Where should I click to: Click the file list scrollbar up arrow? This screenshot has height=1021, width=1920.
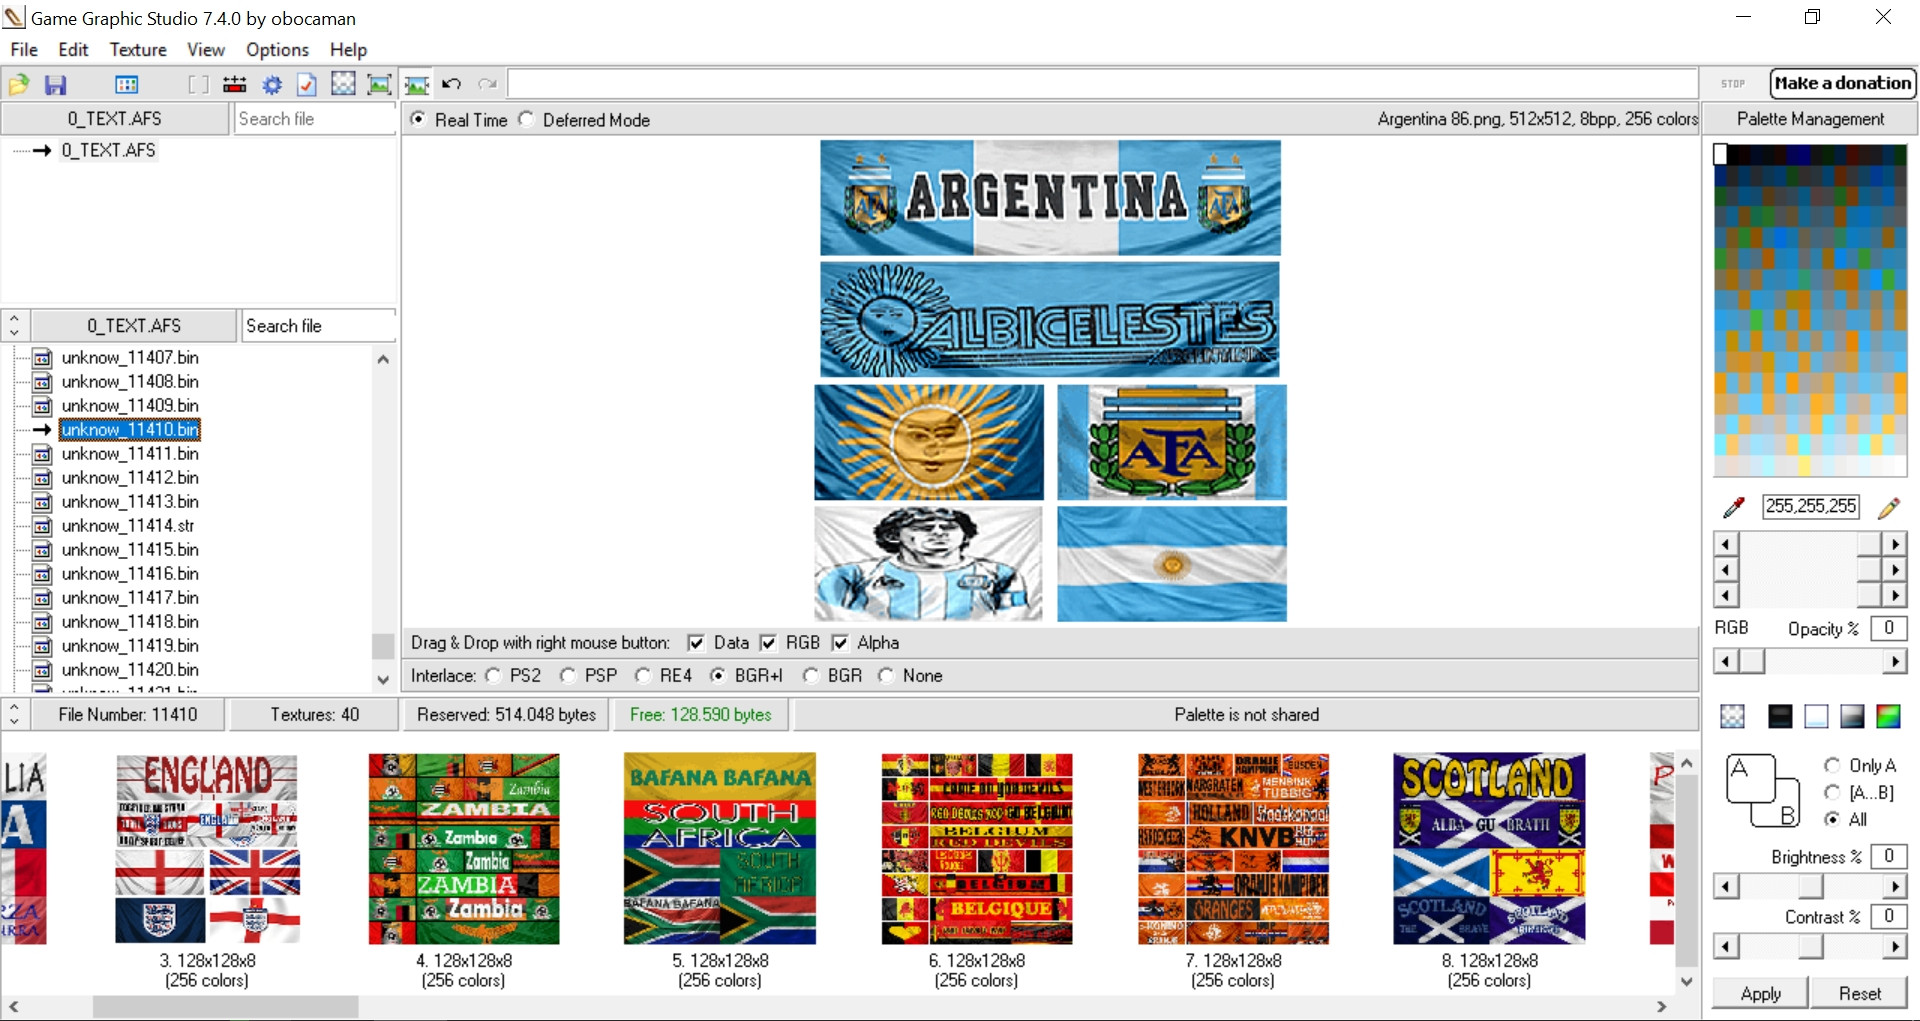click(x=383, y=359)
